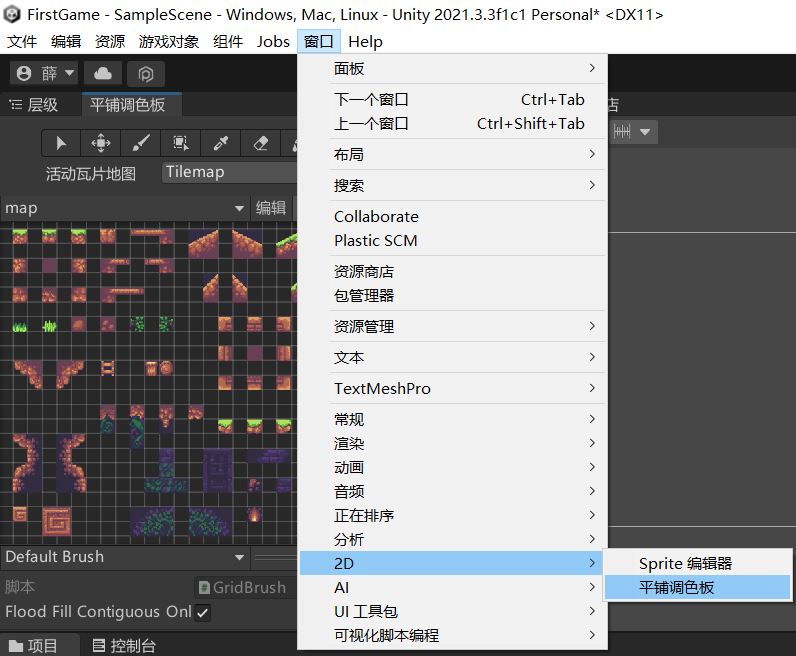The height and width of the screenshot is (656, 796).
Task: Pick the spiral stone block tile
Action: pyautogui.click(x=57, y=521)
